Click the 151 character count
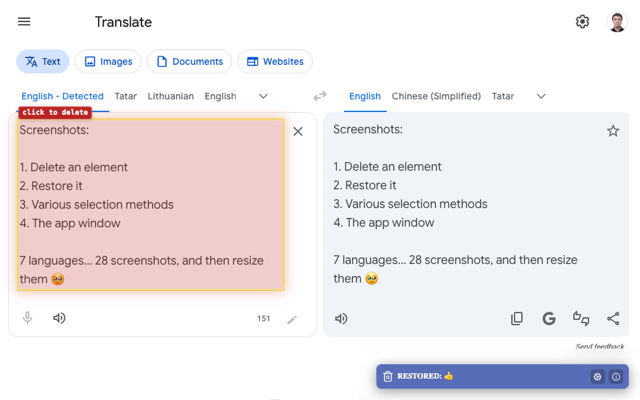Screen dimensions: 640x400 click(x=264, y=318)
